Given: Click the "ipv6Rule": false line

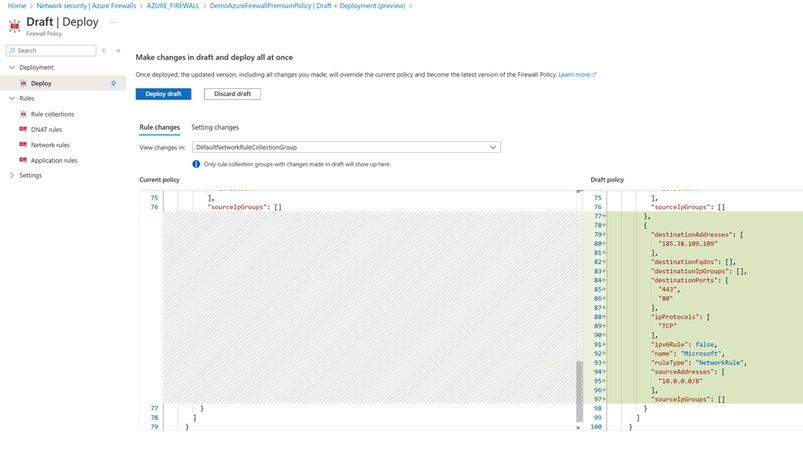Looking at the screenshot, I should coord(684,344).
